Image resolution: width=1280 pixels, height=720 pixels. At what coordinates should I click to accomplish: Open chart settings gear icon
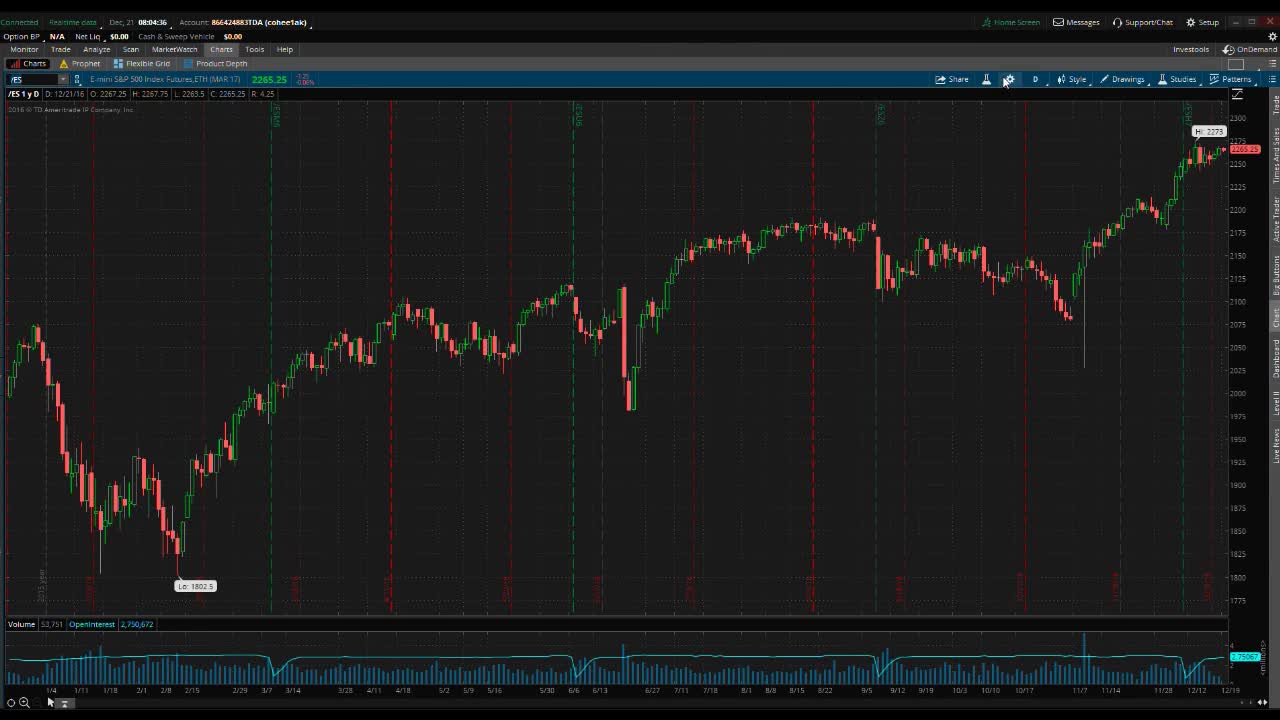1009,79
